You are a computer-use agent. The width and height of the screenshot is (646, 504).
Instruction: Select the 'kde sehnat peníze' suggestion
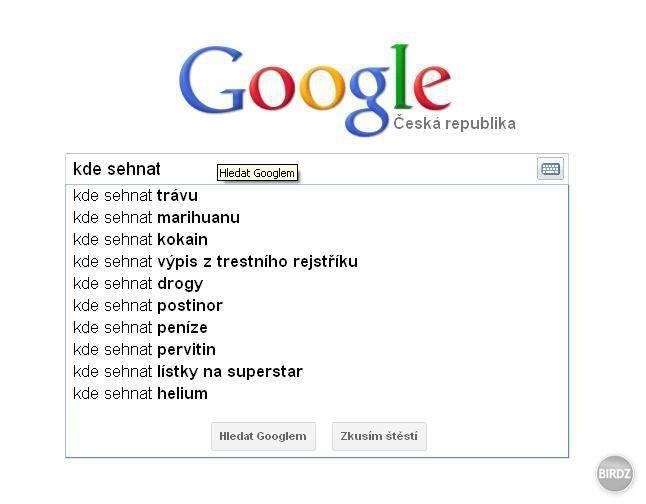click(317, 328)
